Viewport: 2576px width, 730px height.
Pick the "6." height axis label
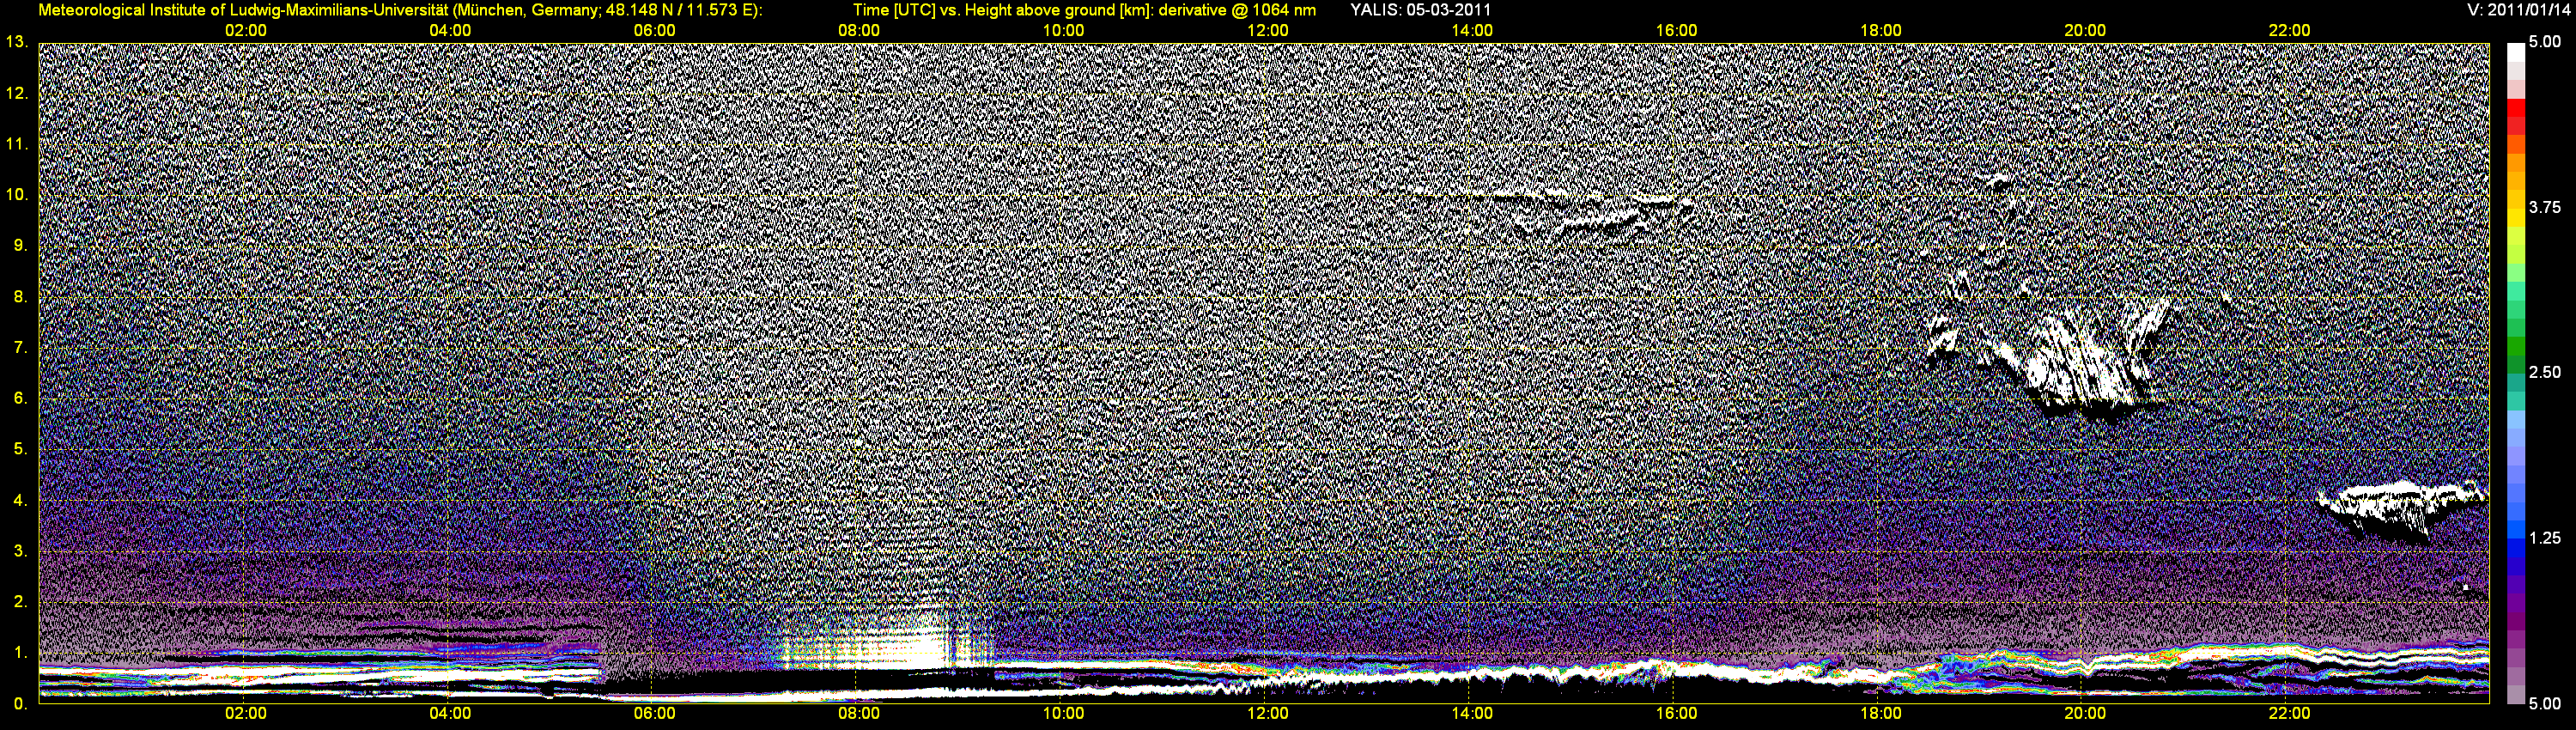[x=20, y=398]
